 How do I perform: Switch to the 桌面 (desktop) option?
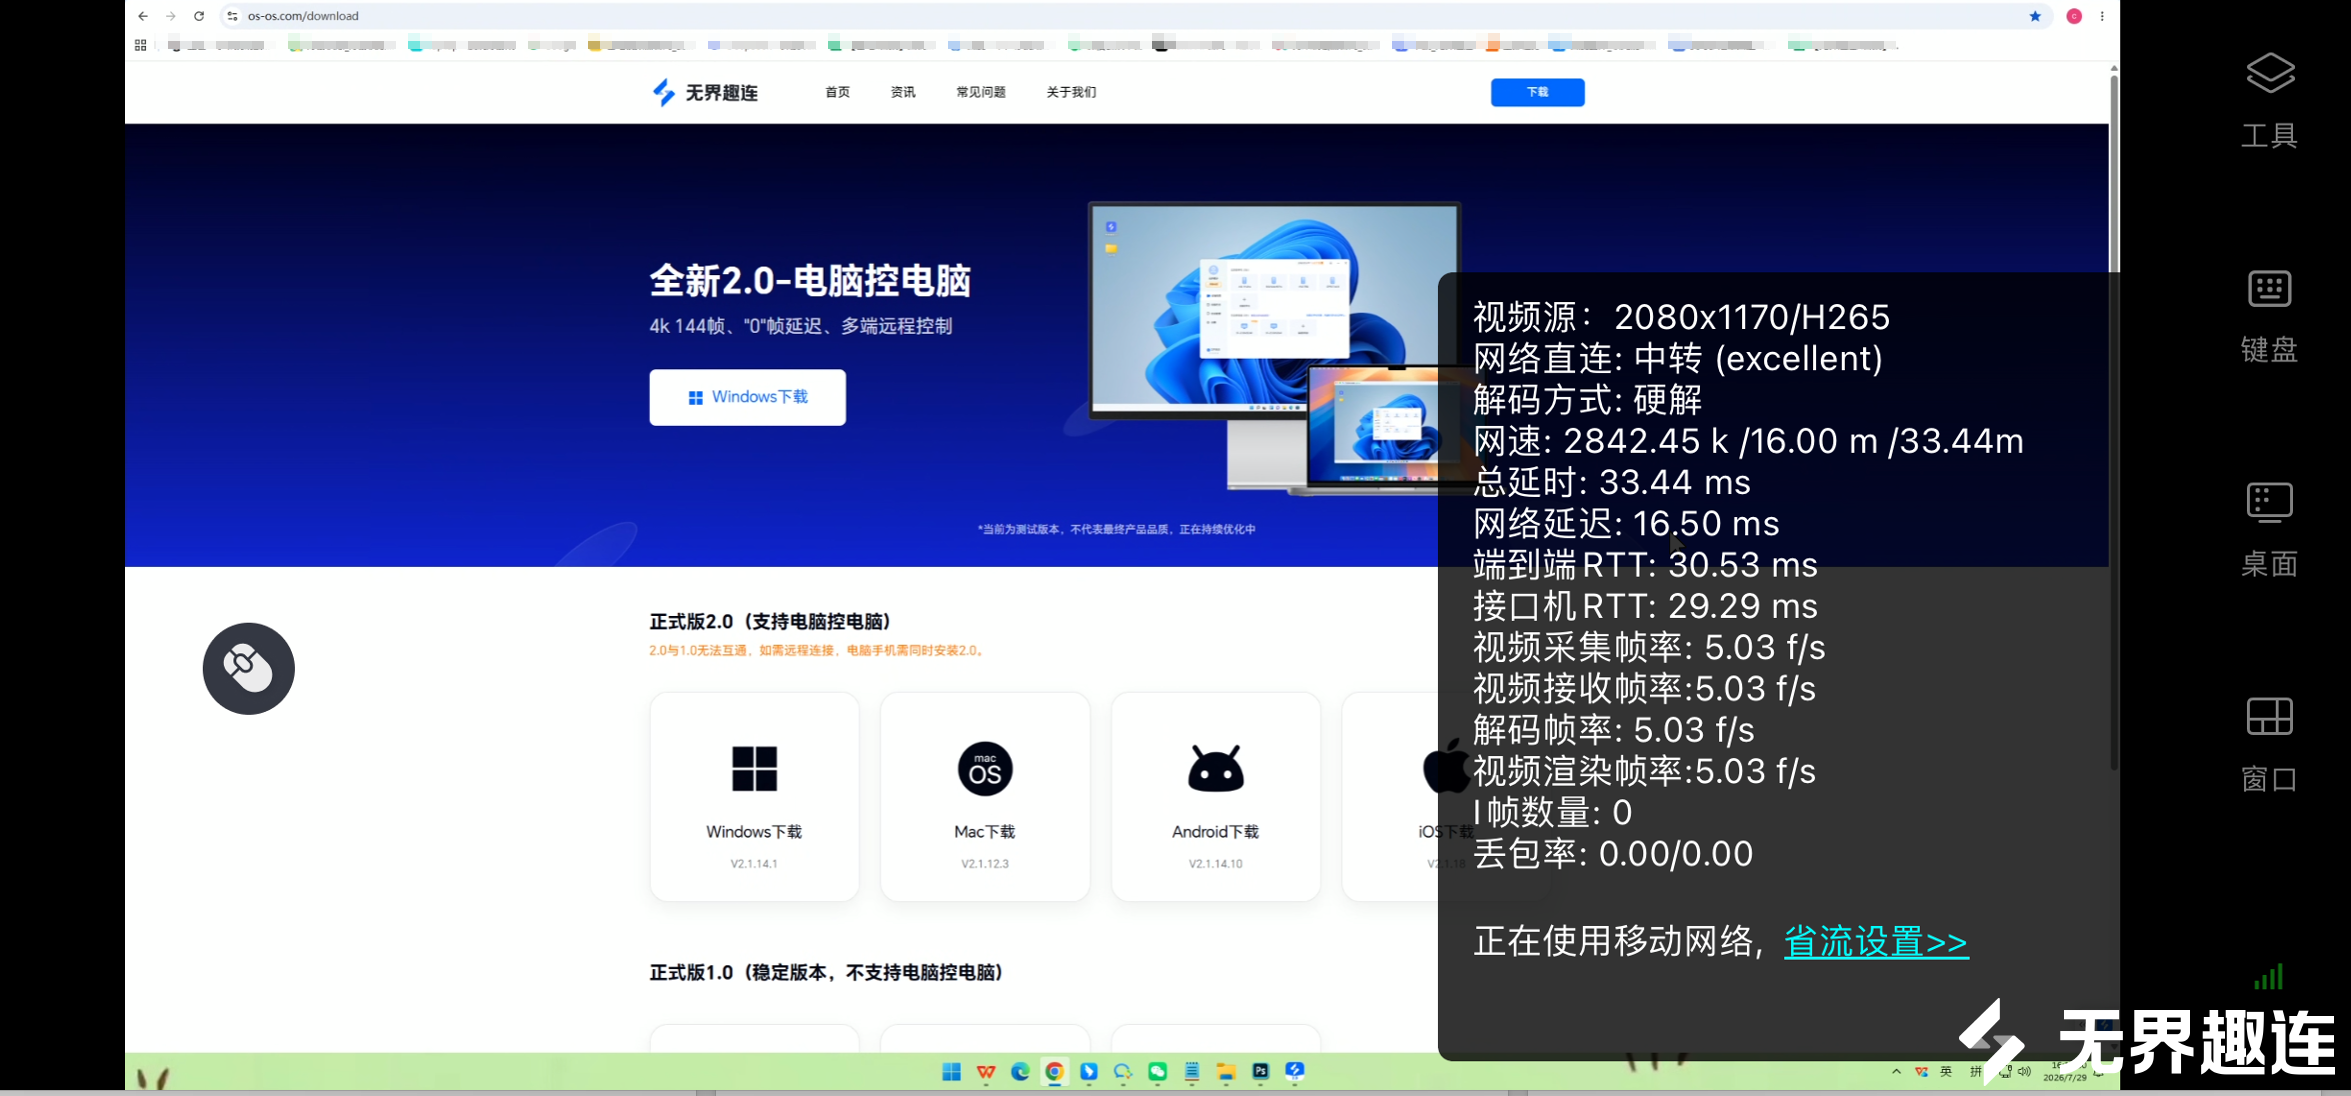[x=2269, y=530]
